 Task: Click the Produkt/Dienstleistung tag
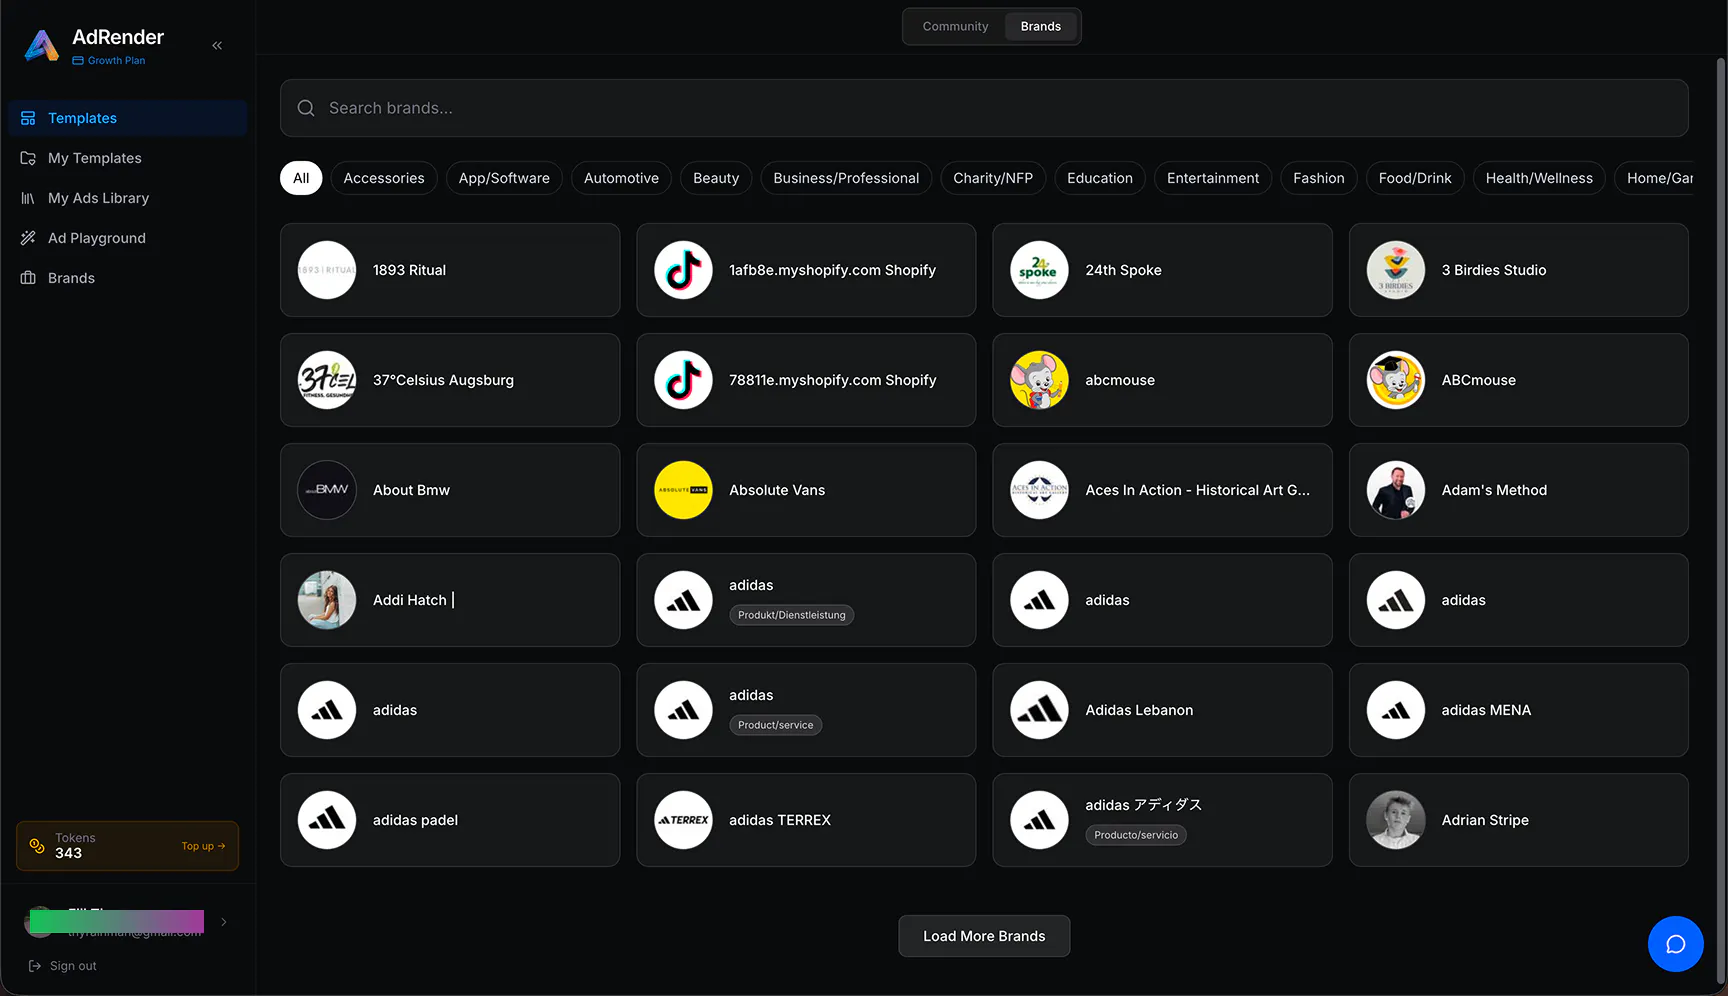[x=792, y=615]
